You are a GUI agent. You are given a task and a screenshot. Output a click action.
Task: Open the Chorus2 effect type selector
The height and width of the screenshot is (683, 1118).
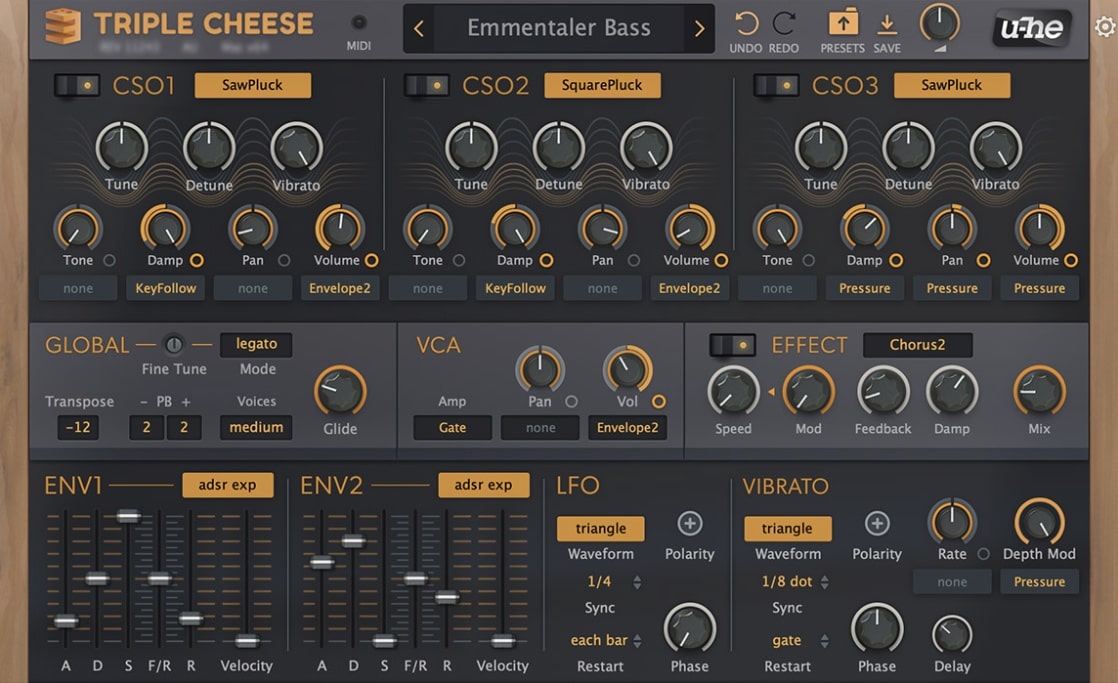pos(917,345)
